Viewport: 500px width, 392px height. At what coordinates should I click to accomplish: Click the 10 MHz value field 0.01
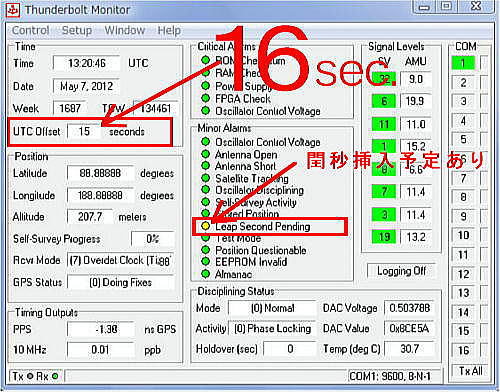[101, 349]
